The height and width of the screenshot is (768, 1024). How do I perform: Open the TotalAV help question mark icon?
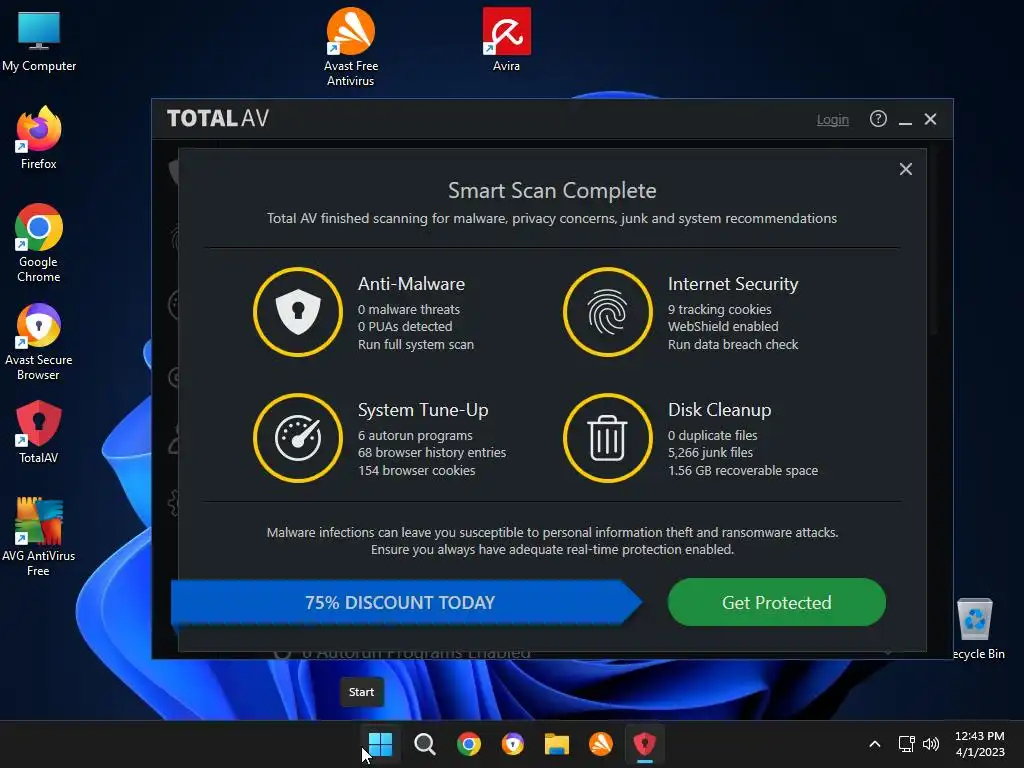pos(878,119)
